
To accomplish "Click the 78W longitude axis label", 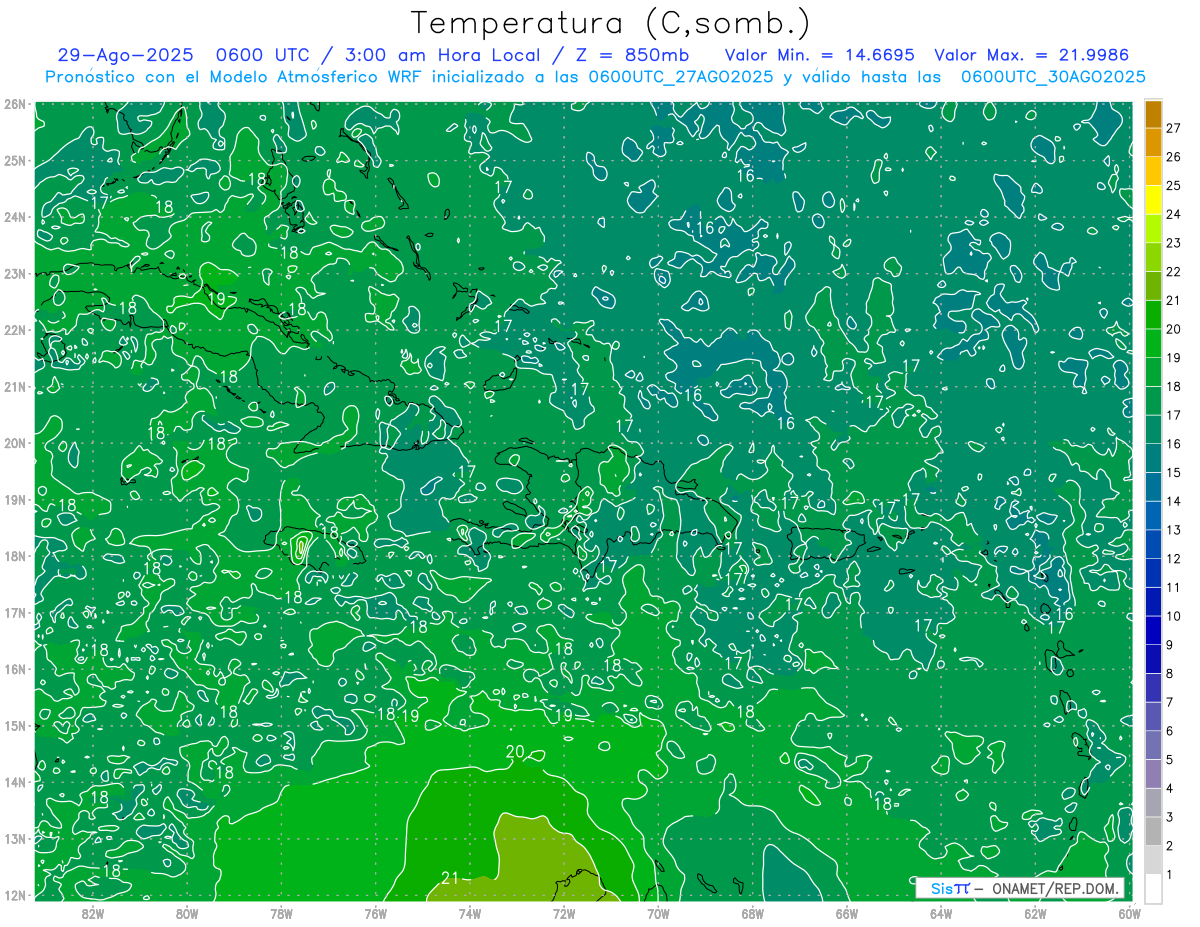I will tap(281, 912).
